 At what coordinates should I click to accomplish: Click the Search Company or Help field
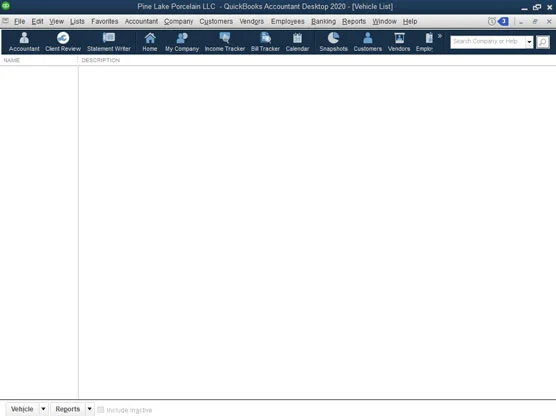488,42
